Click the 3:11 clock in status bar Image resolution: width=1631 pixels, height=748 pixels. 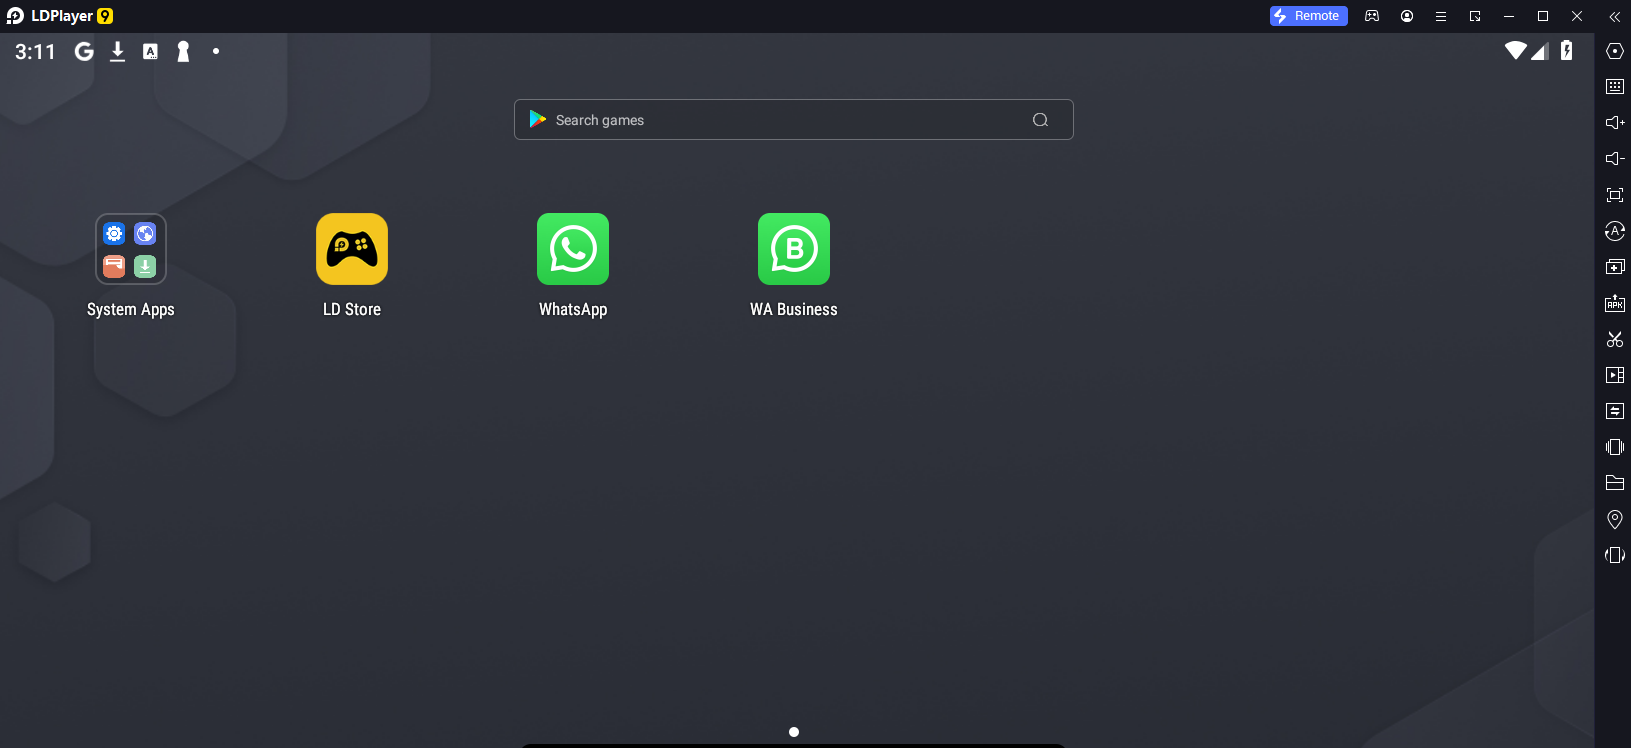coord(35,51)
